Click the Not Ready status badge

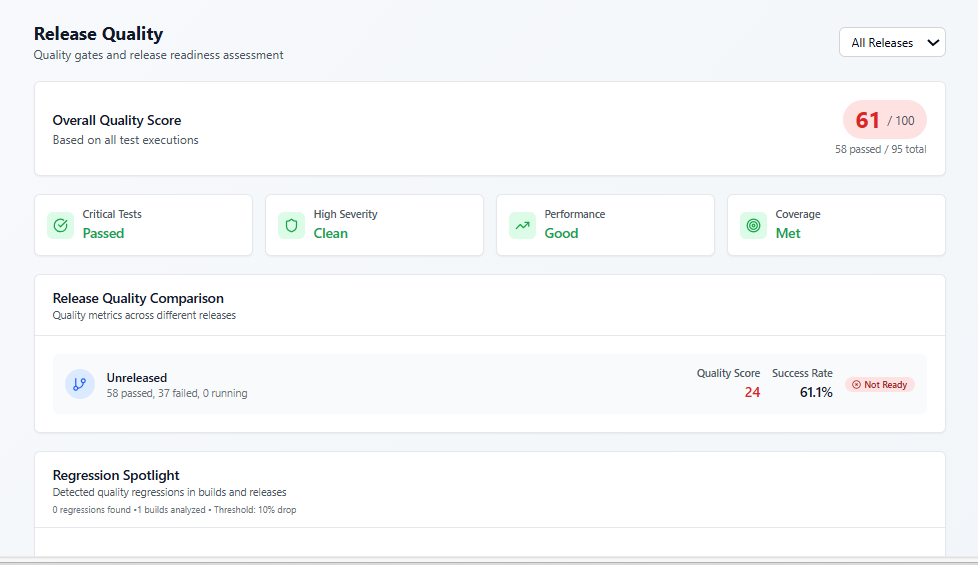click(x=880, y=385)
